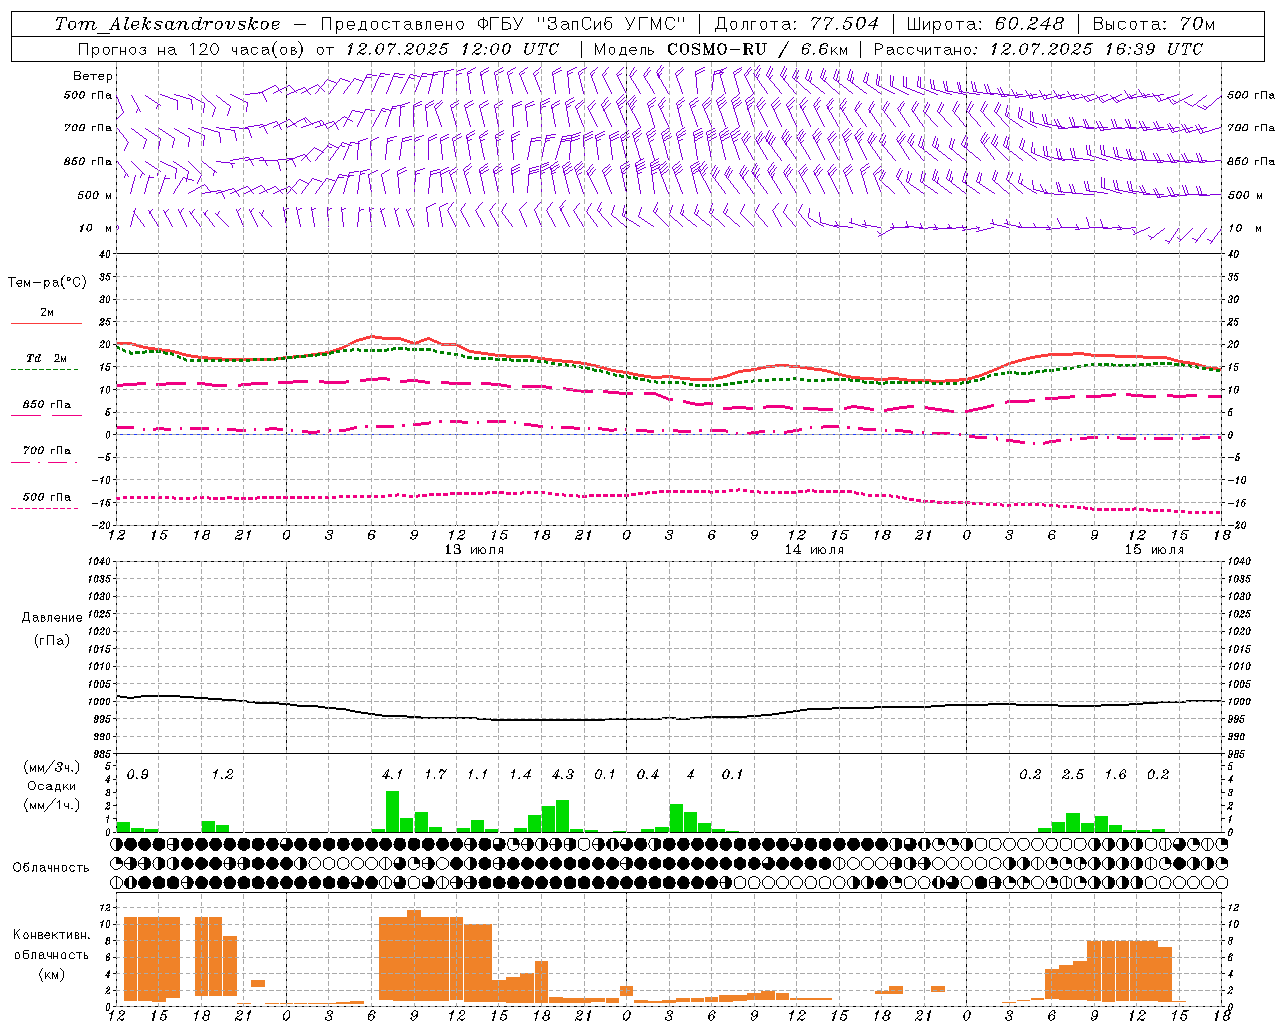This screenshot has width=1280, height=1024.
Task: Click the Ветер panel label
Action: tap(93, 76)
